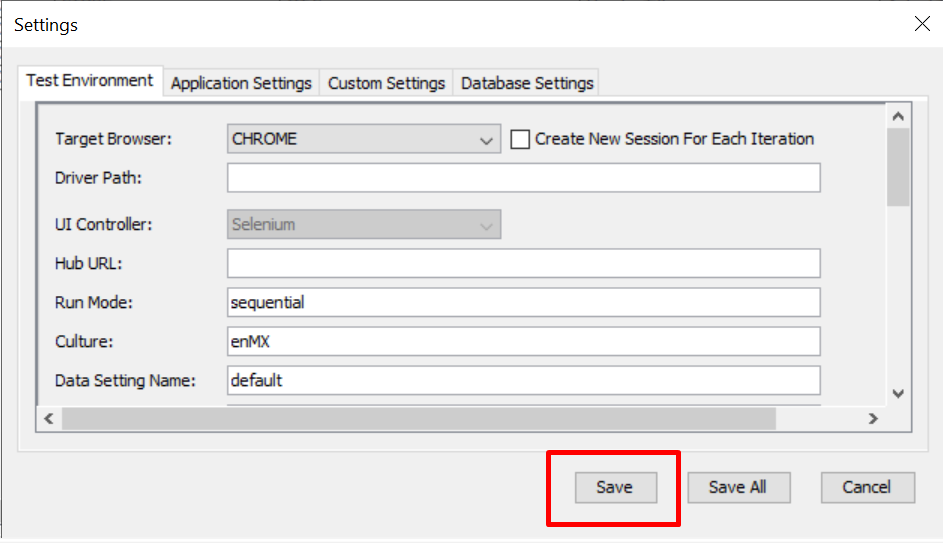This screenshot has height=543, width=943.
Task: Click the horizontal scrollbar left arrow
Action: coord(48,419)
